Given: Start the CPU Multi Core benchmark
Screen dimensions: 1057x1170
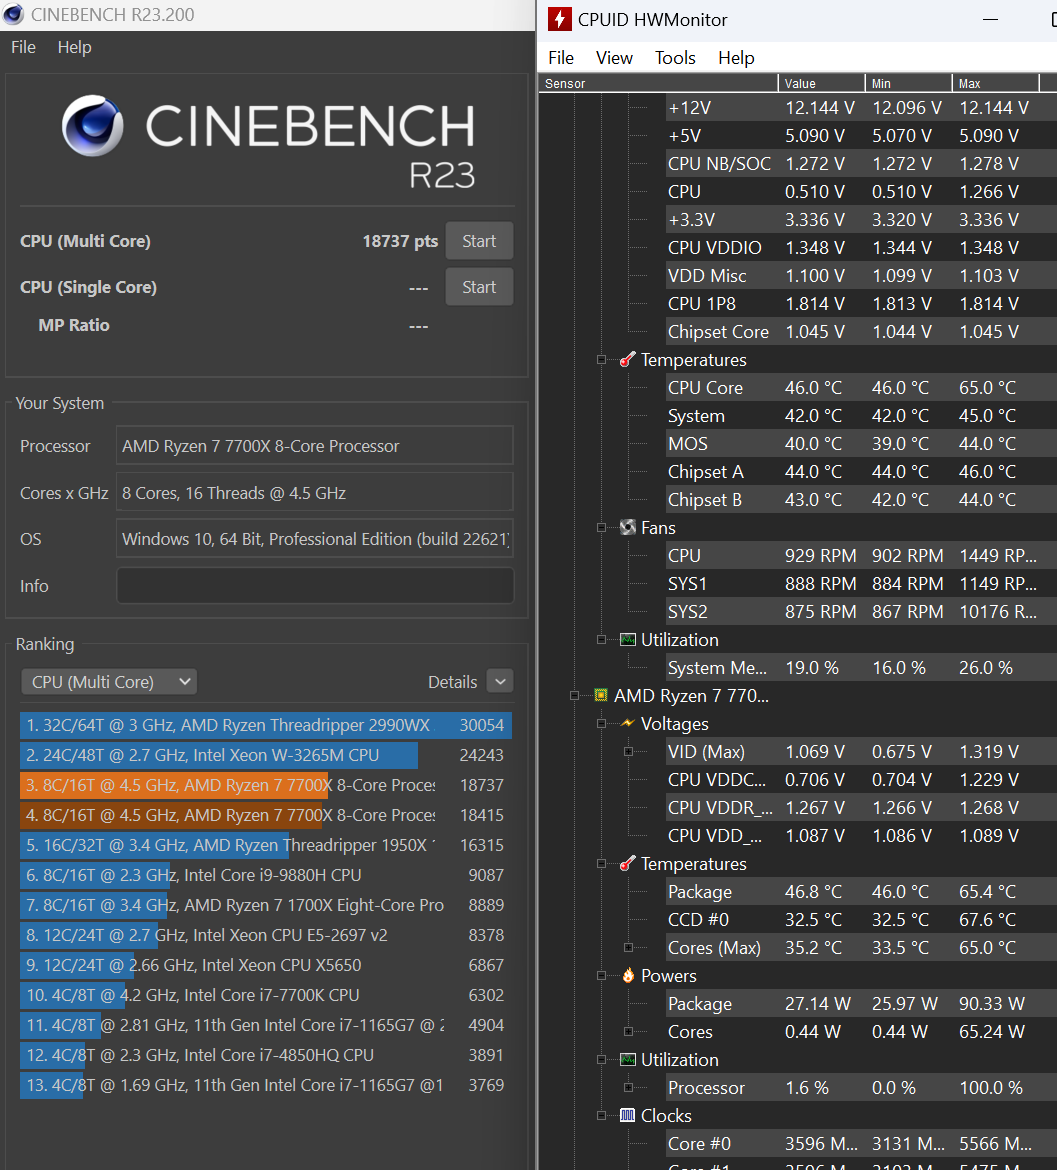Looking at the screenshot, I should (x=479, y=241).
